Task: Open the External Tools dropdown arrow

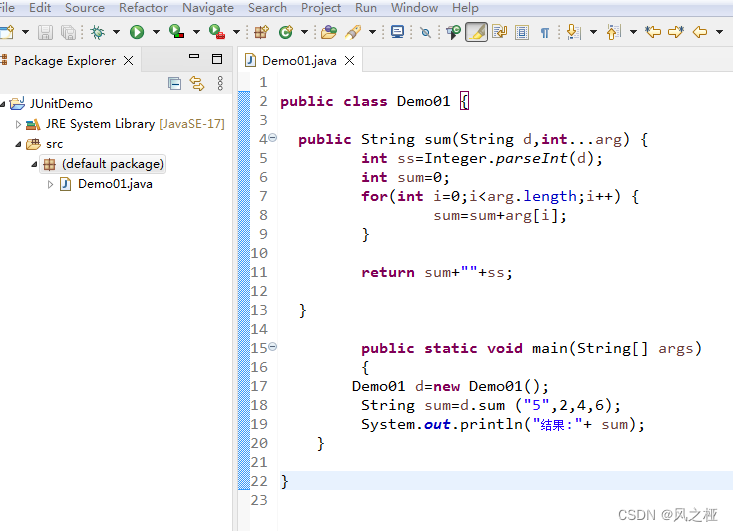Action: pos(237,32)
